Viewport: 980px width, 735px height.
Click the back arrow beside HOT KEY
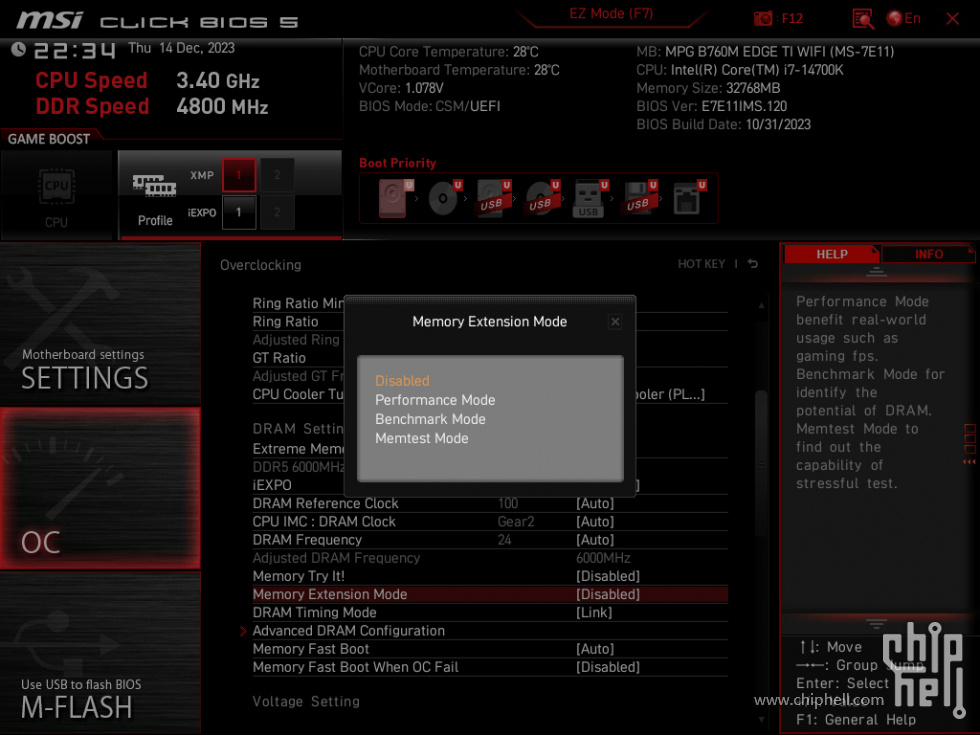tap(753, 264)
